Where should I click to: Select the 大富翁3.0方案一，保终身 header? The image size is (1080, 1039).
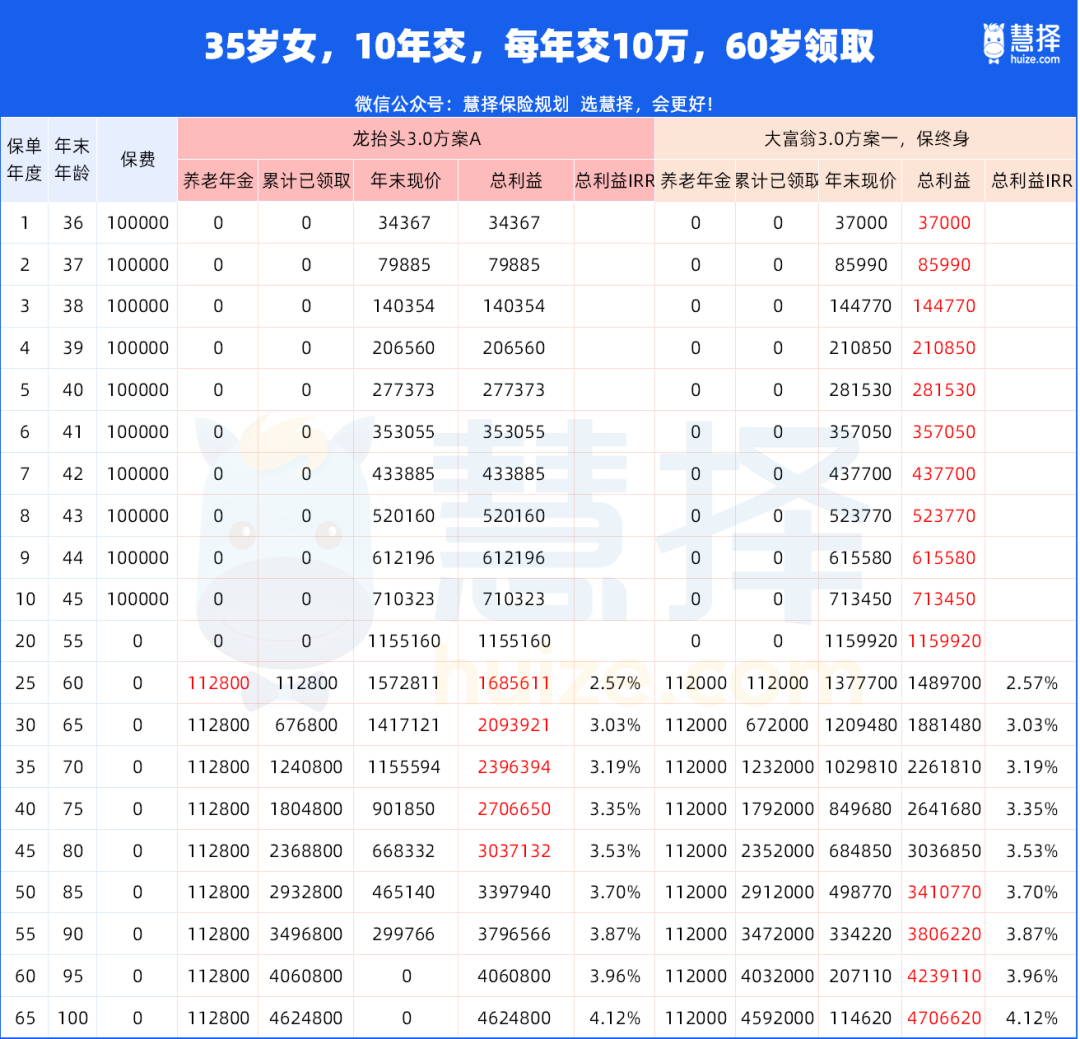(865, 139)
